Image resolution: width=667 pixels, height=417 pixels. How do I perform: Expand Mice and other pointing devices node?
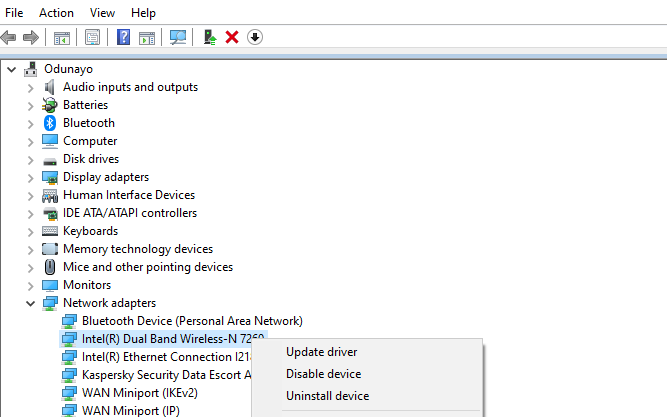point(31,268)
